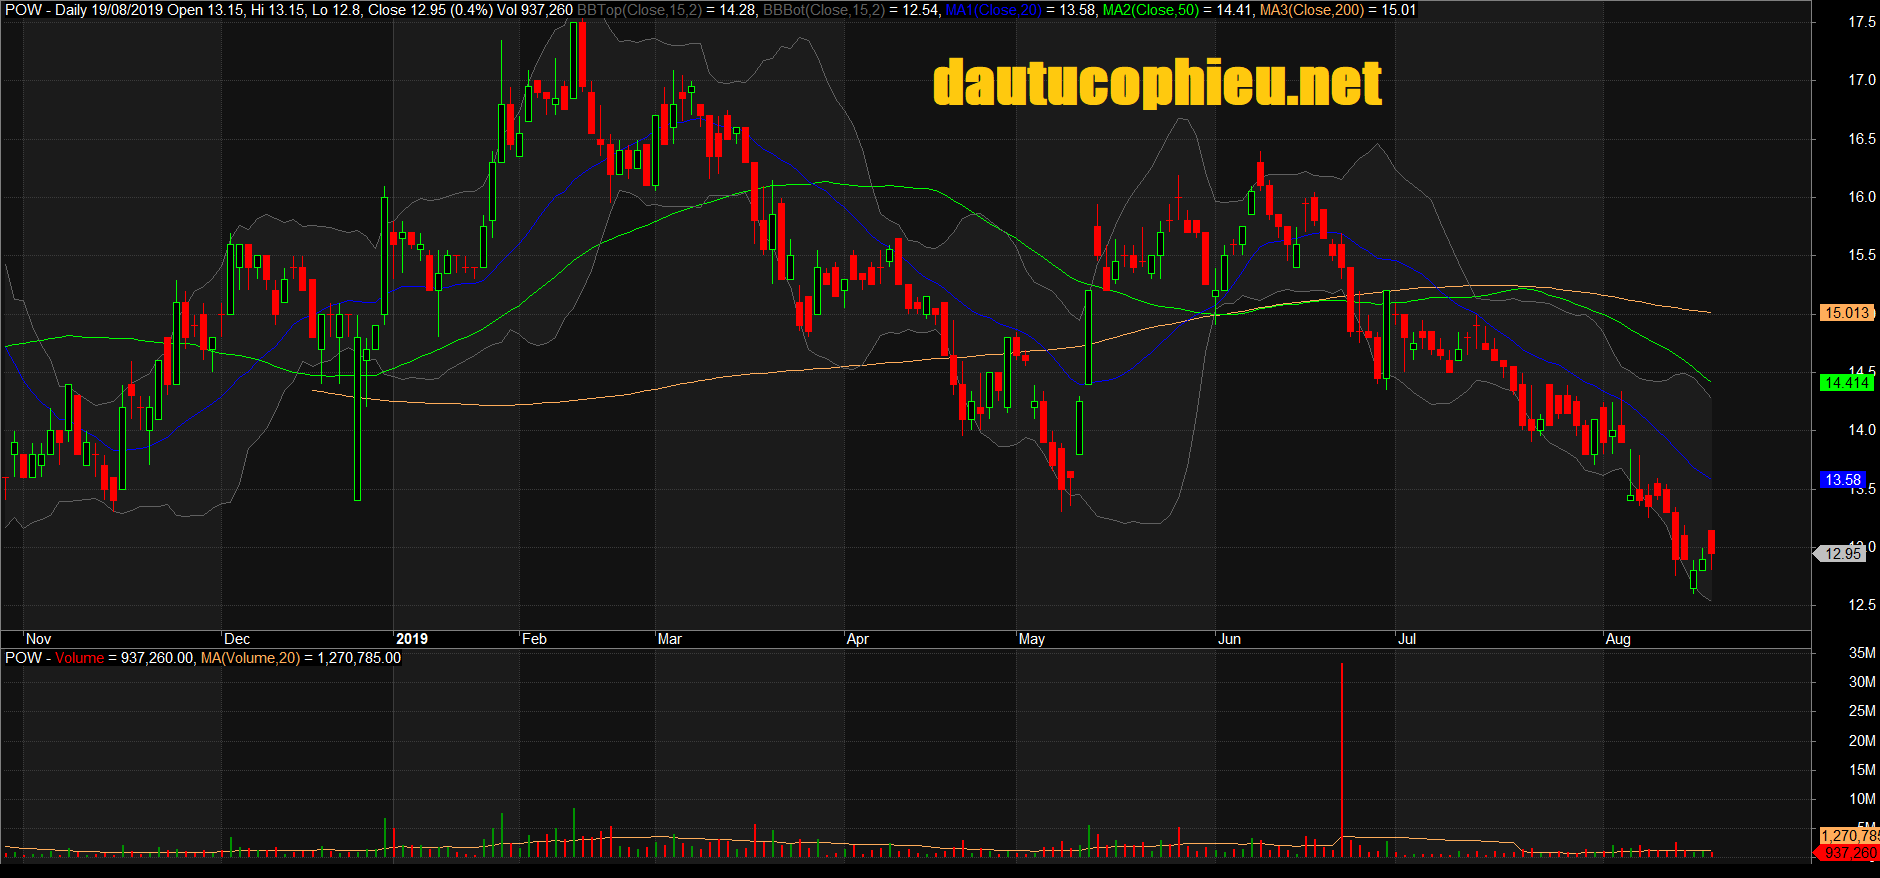Click the orange MA3(Close,200) legend label
This screenshot has width=1880, height=878.
point(1312,10)
